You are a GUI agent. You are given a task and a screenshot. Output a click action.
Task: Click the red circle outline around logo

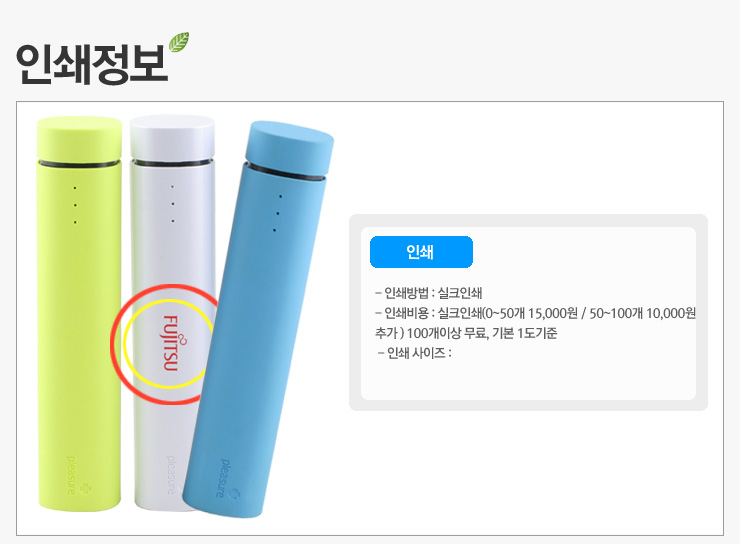point(163,344)
